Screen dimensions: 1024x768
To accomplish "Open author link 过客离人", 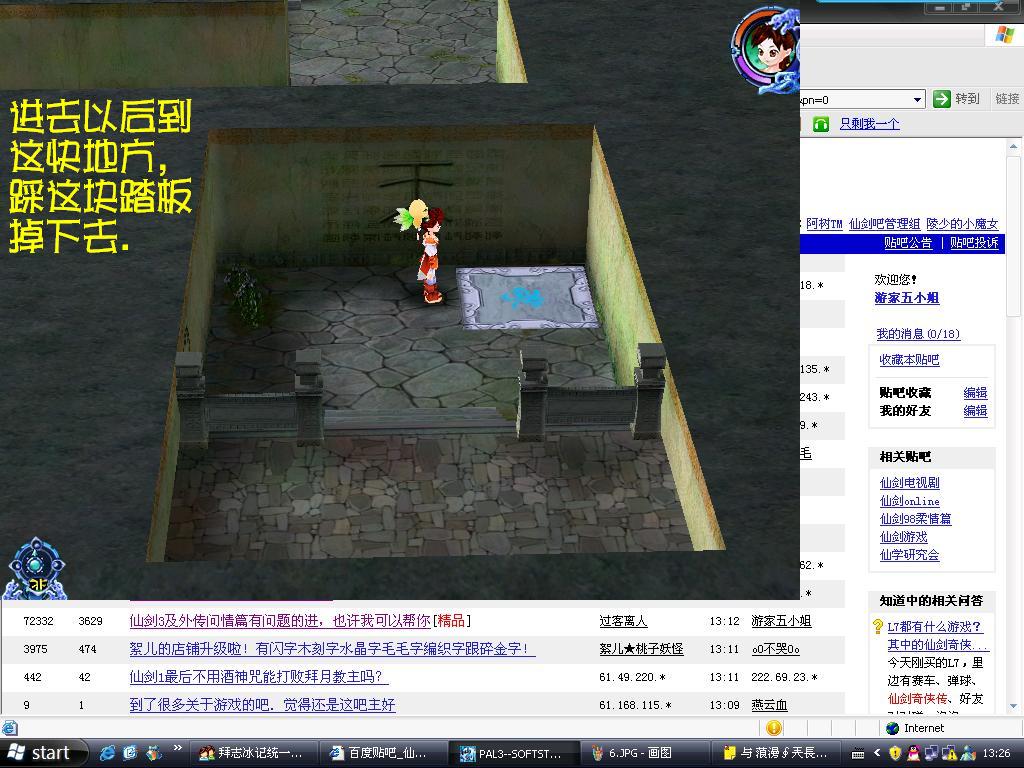I will [623, 621].
